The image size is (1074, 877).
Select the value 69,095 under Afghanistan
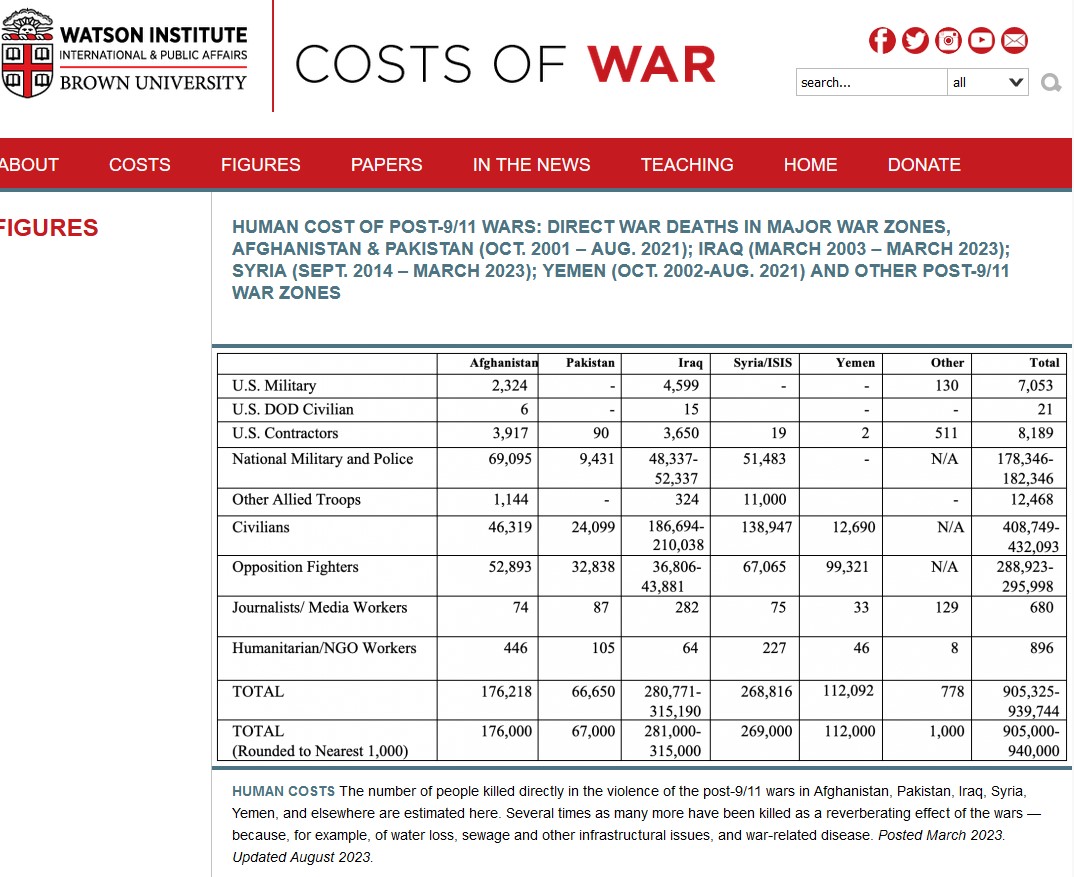click(510, 459)
